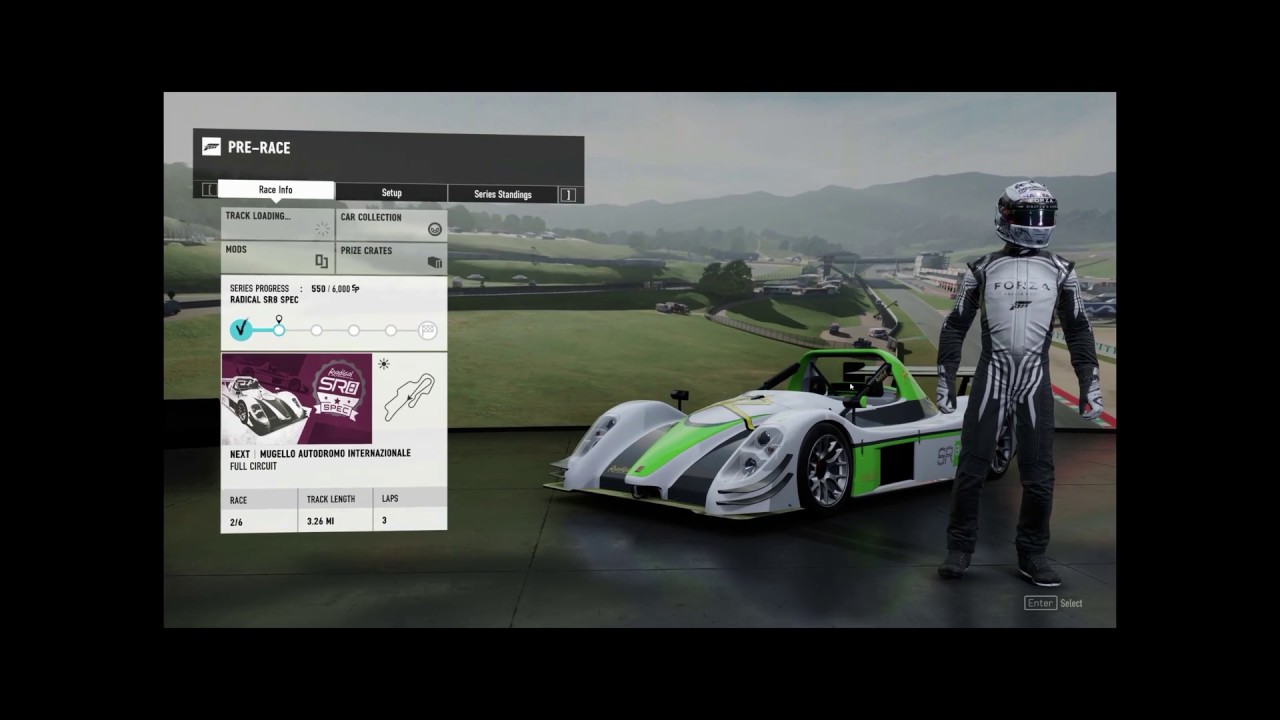Screen dimensions: 1280x720
Task: Click the third race progress node
Action: coord(316,330)
